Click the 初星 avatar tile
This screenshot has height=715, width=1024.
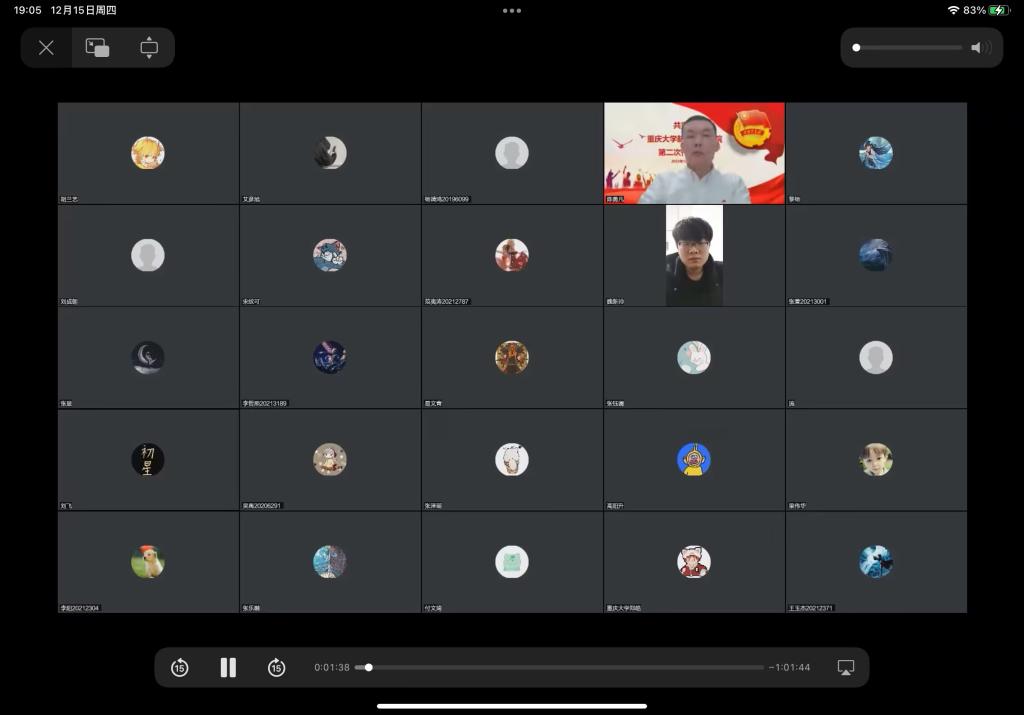pyautogui.click(x=148, y=460)
